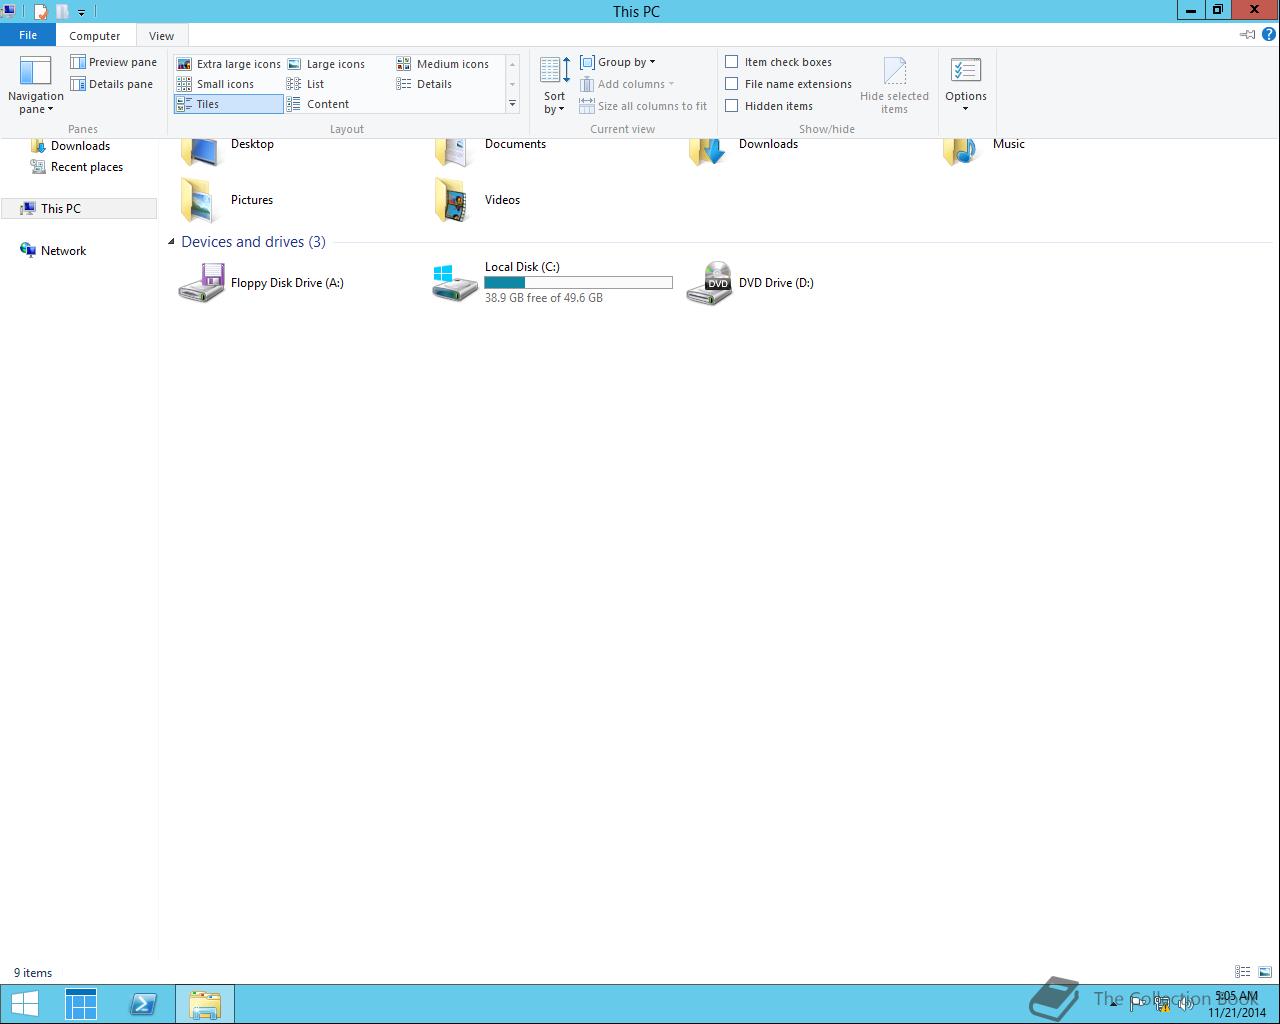Minimize the ribbon with pin icon
This screenshot has width=1280, height=1024.
[1247, 34]
